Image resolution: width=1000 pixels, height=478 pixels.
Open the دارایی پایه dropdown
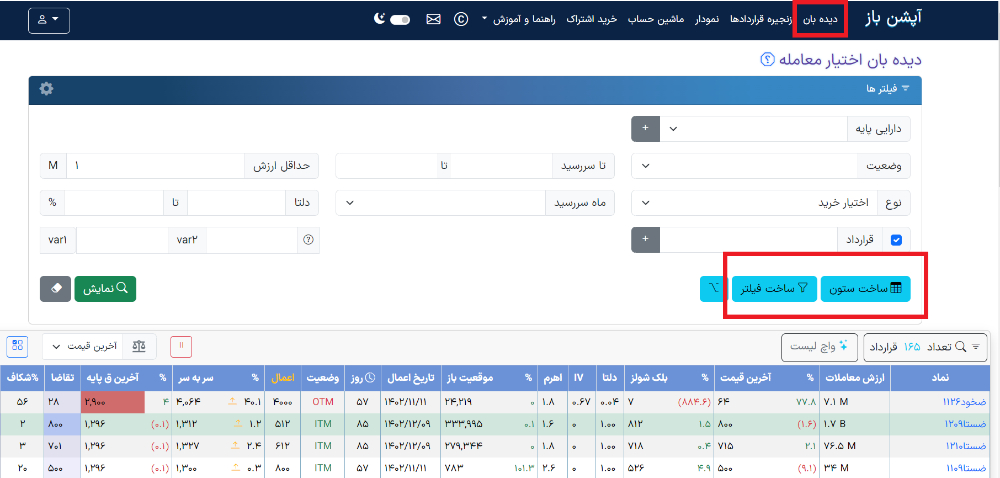click(753, 129)
